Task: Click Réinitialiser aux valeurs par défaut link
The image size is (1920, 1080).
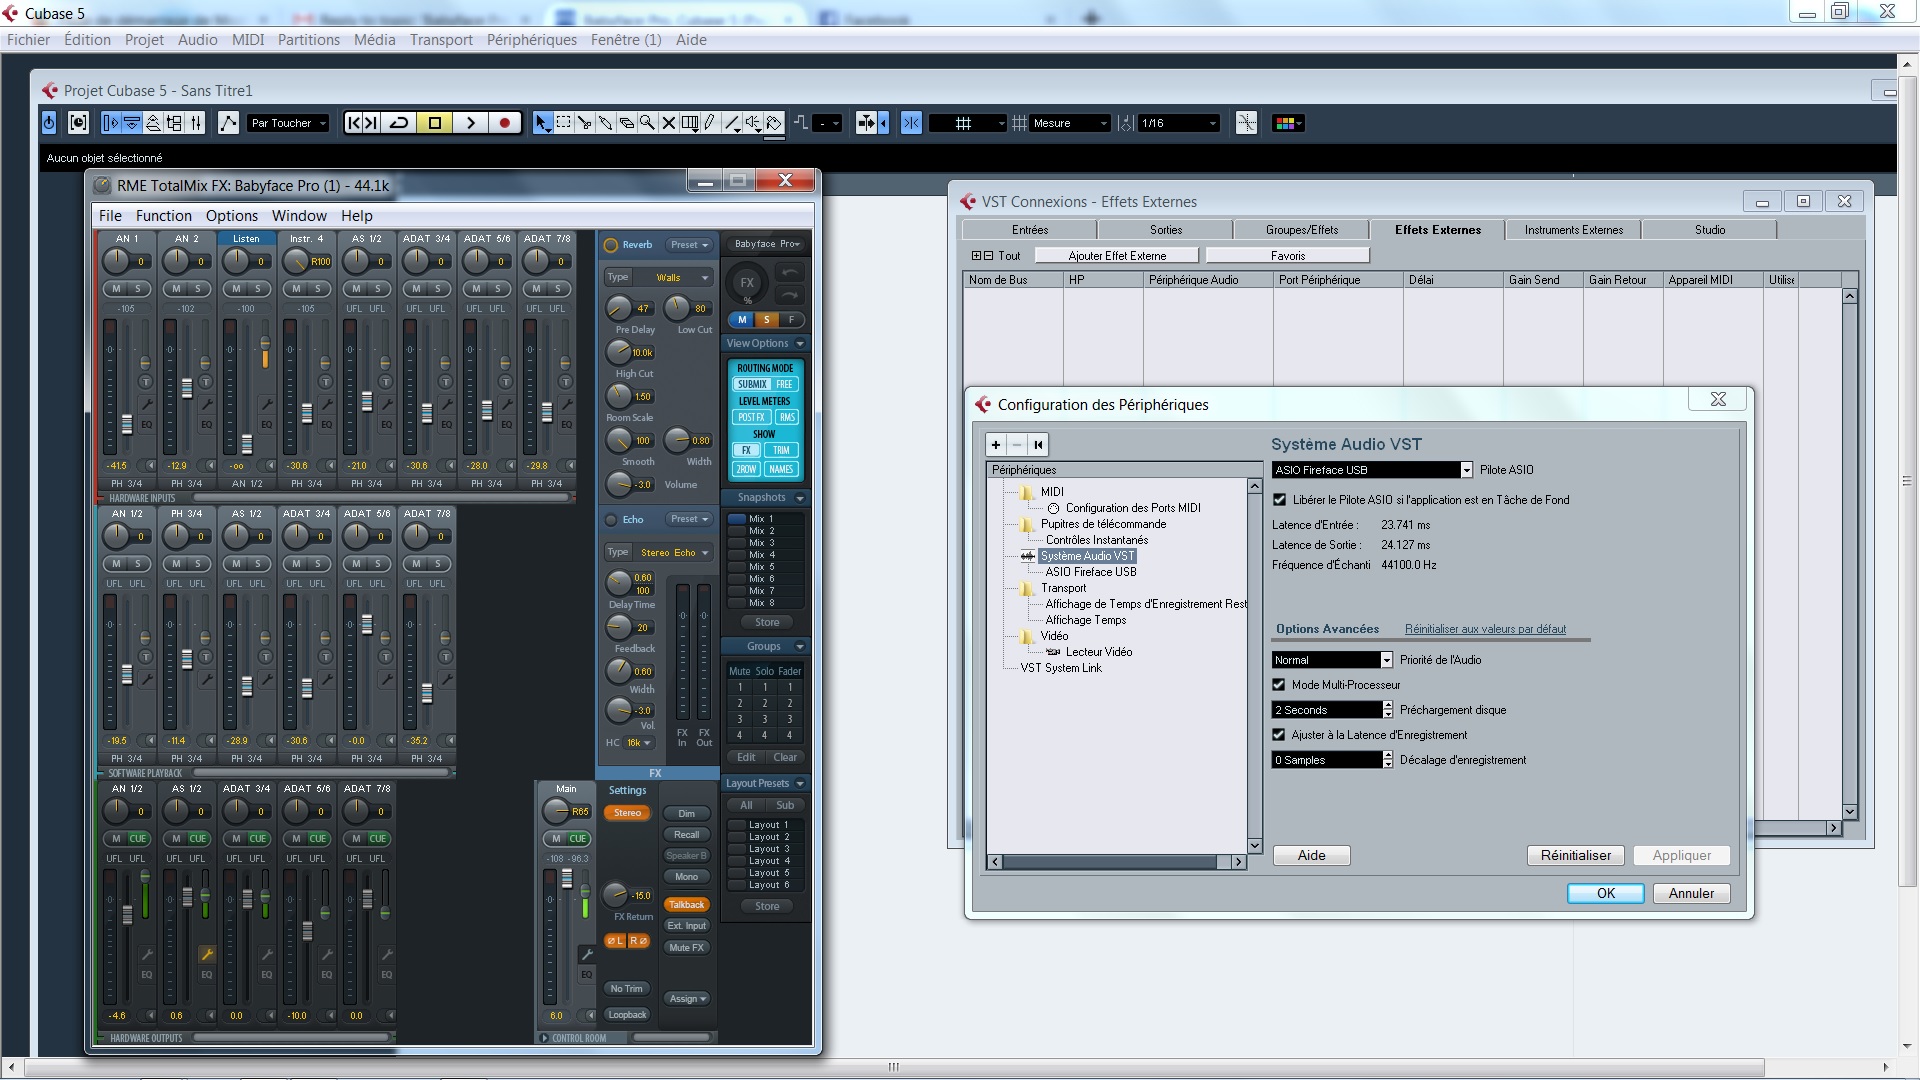Action: pyautogui.click(x=1485, y=630)
